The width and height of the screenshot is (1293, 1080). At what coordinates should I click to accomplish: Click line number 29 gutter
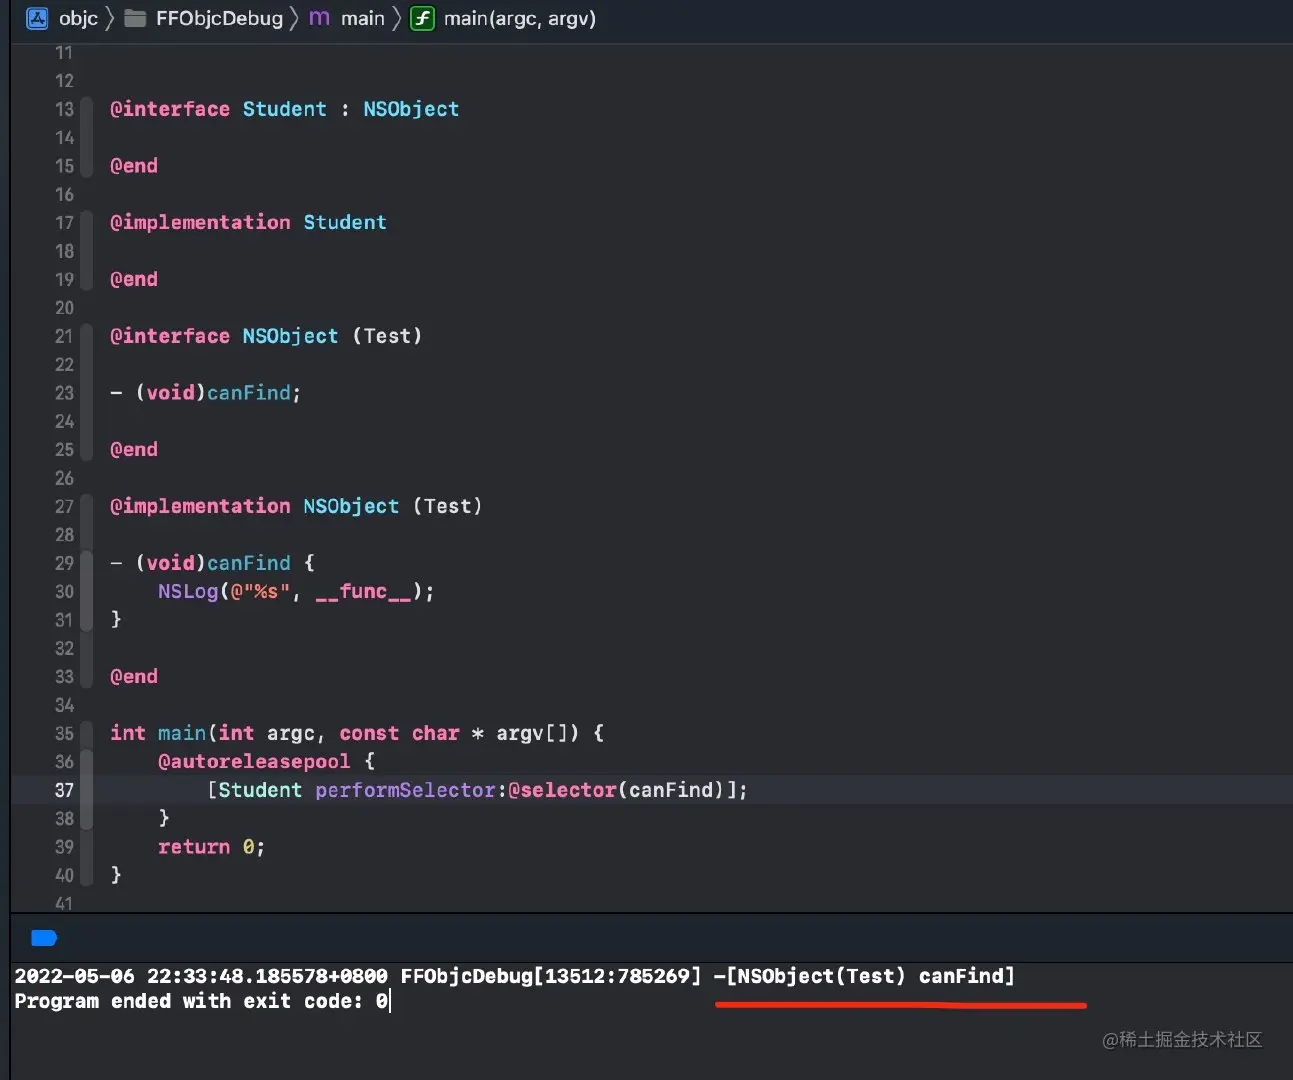(x=64, y=563)
